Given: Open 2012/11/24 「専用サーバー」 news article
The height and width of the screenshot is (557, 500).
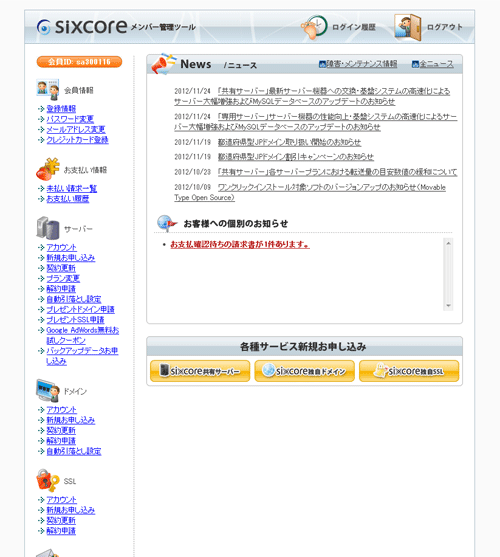Looking at the screenshot, I should 315,121.
